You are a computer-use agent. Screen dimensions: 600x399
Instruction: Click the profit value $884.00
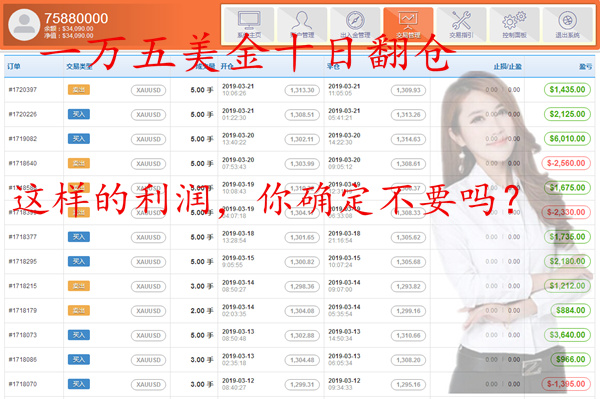click(571, 310)
